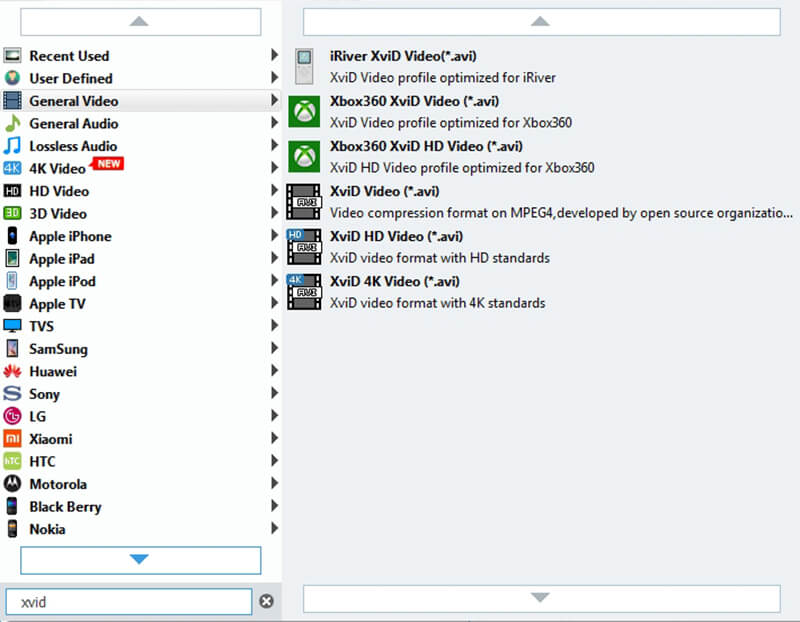Clear the xvid search with X button
The width and height of the screenshot is (800, 622).
265,601
